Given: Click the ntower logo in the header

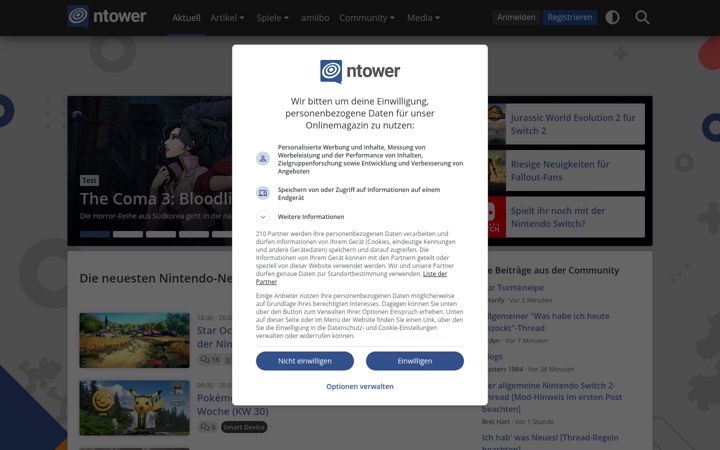Looking at the screenshot, I should point(107,17).
